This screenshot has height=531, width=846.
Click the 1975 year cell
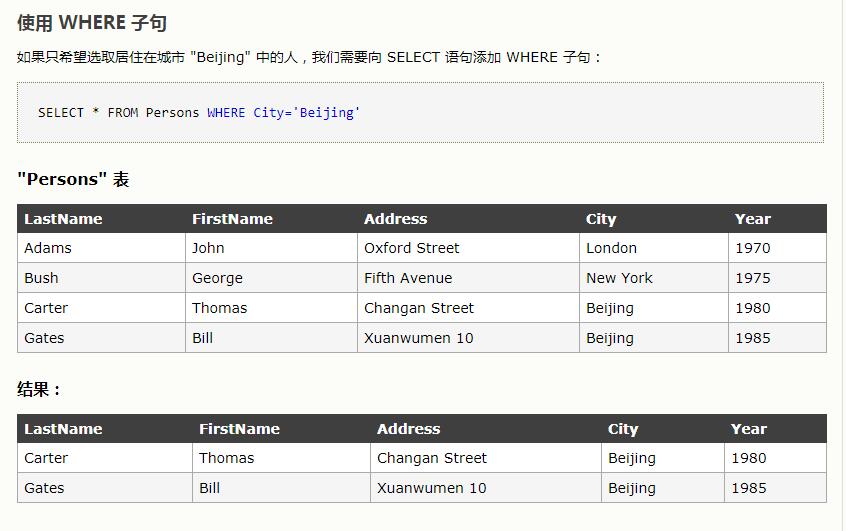[752, 278]
